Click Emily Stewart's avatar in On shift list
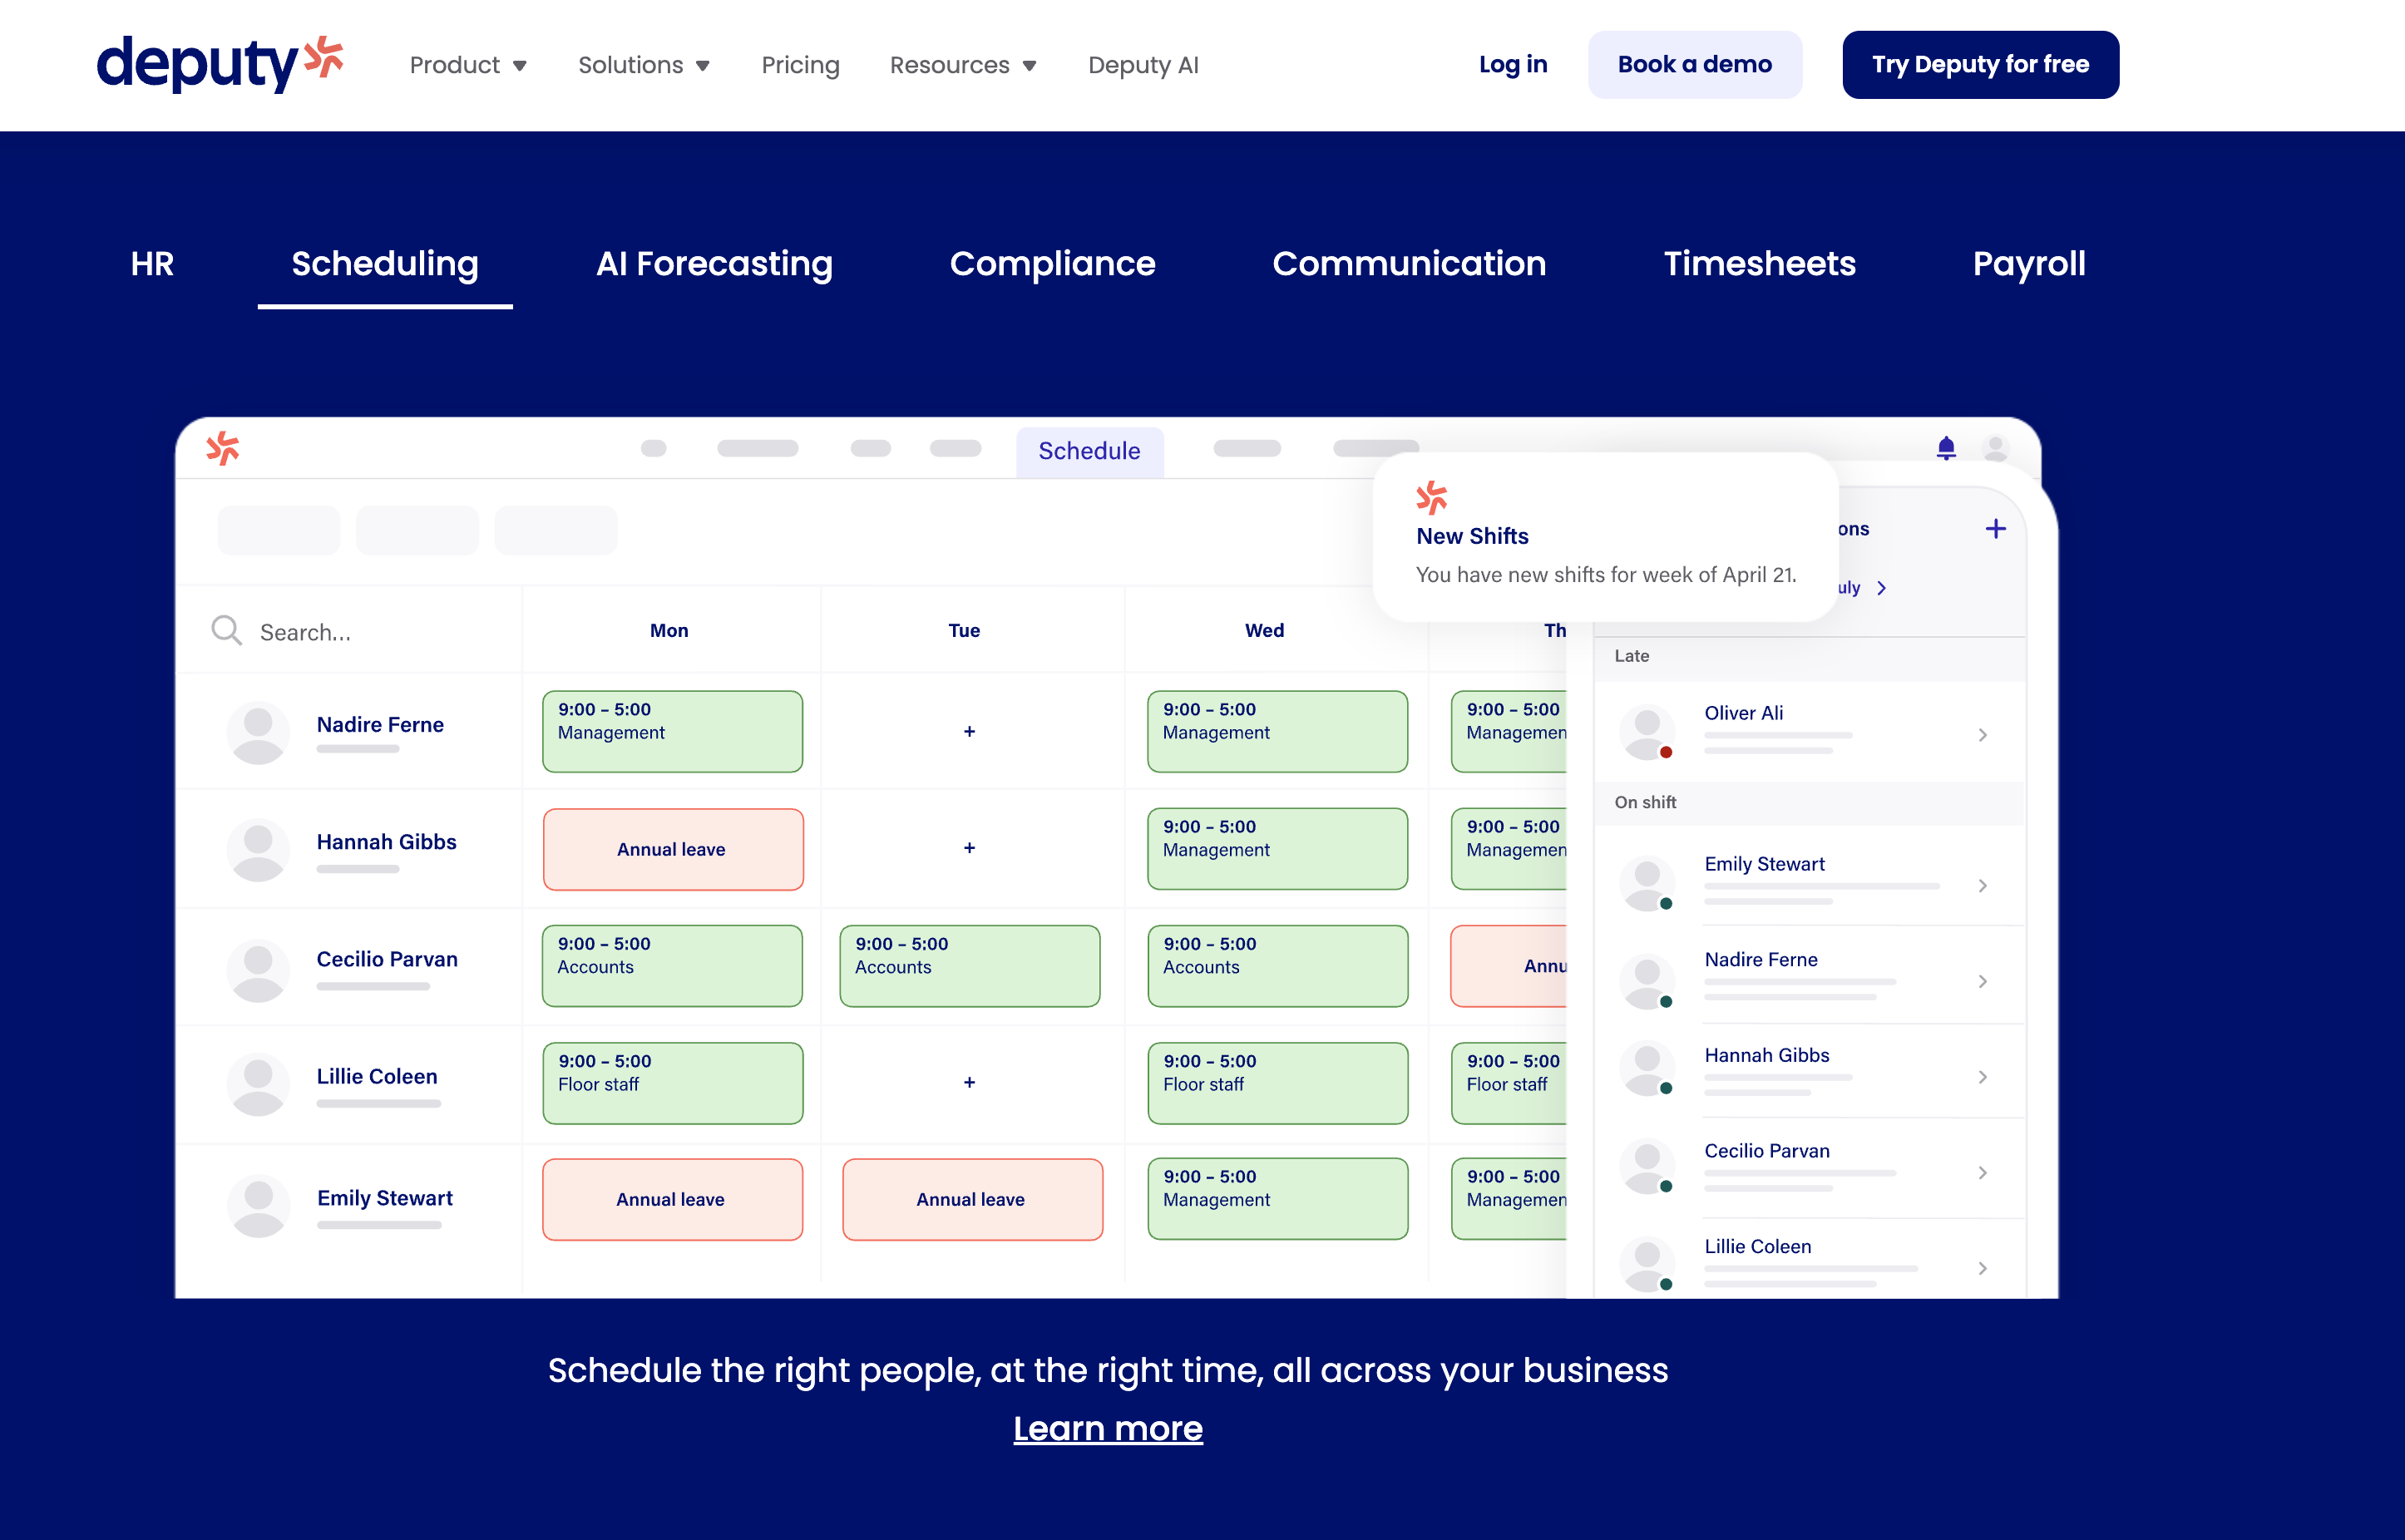 [x=1647, y=884]
